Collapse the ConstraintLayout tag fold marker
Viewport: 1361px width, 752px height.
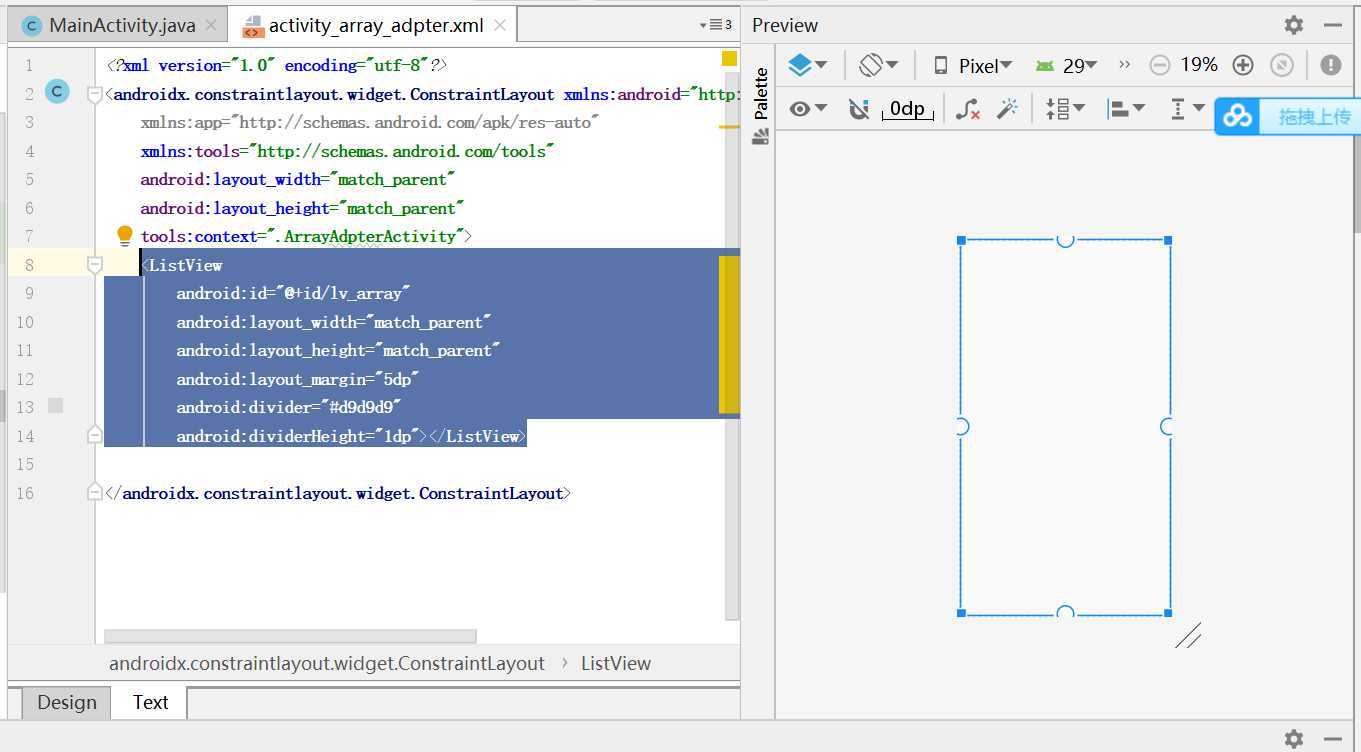pyautogui.click(x=94, y=94)
